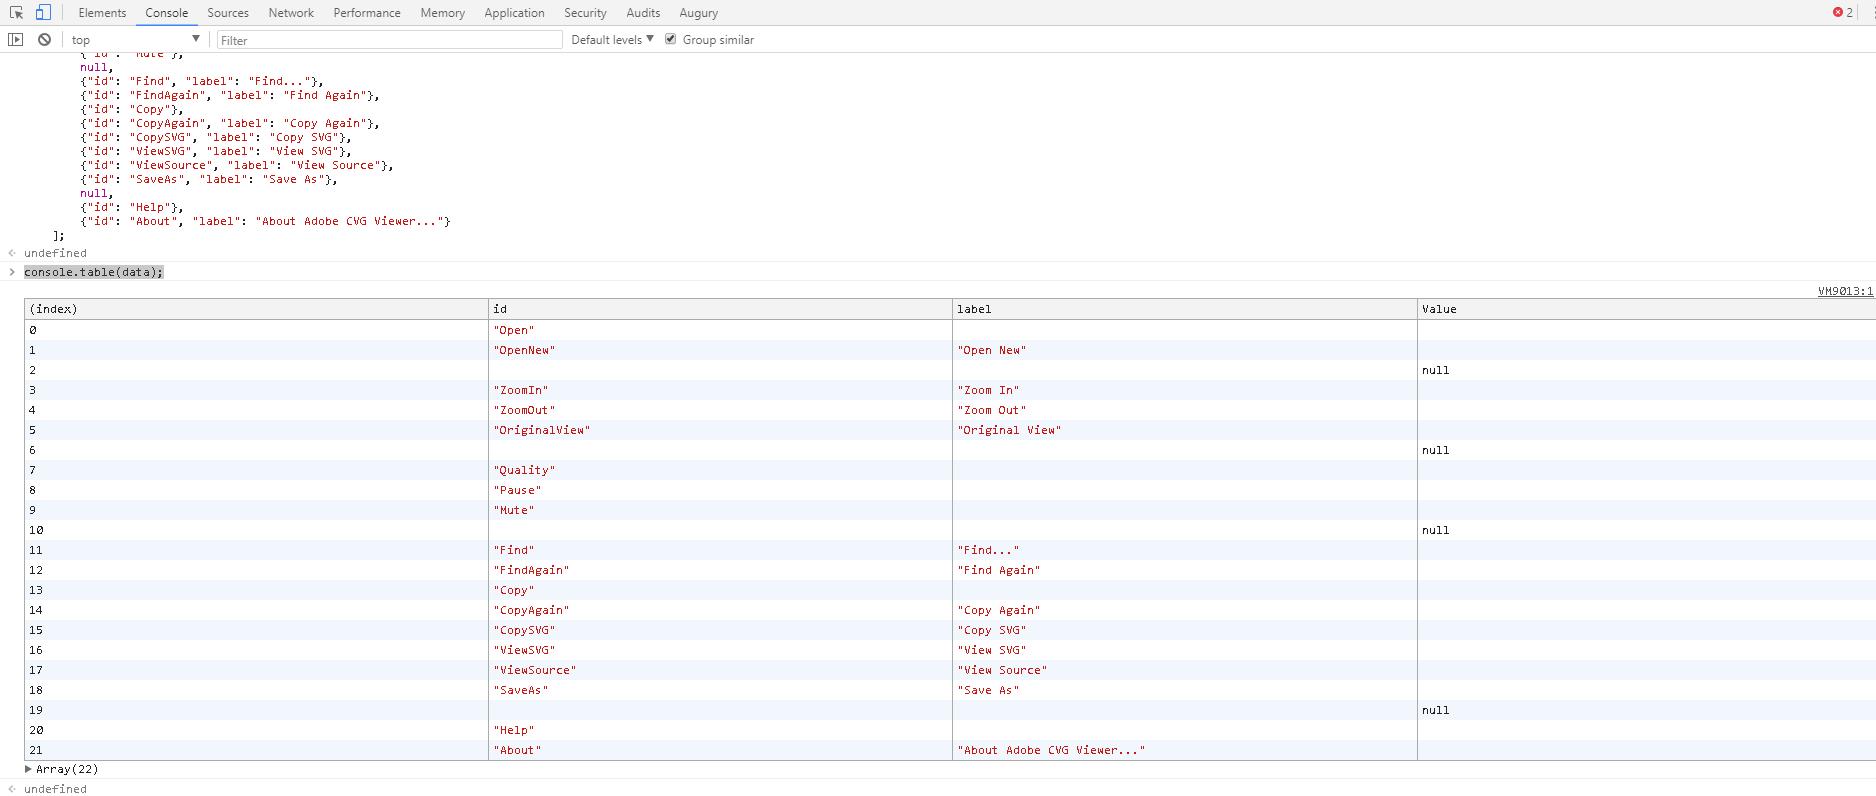Click the "Find..." label cell
Image resolution: width=1876 pixels, height=796 pixels.
click(1184, 550)
